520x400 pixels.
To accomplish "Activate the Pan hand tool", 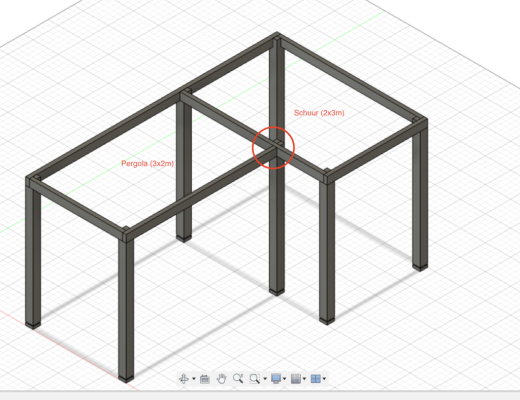I will 221,379.
